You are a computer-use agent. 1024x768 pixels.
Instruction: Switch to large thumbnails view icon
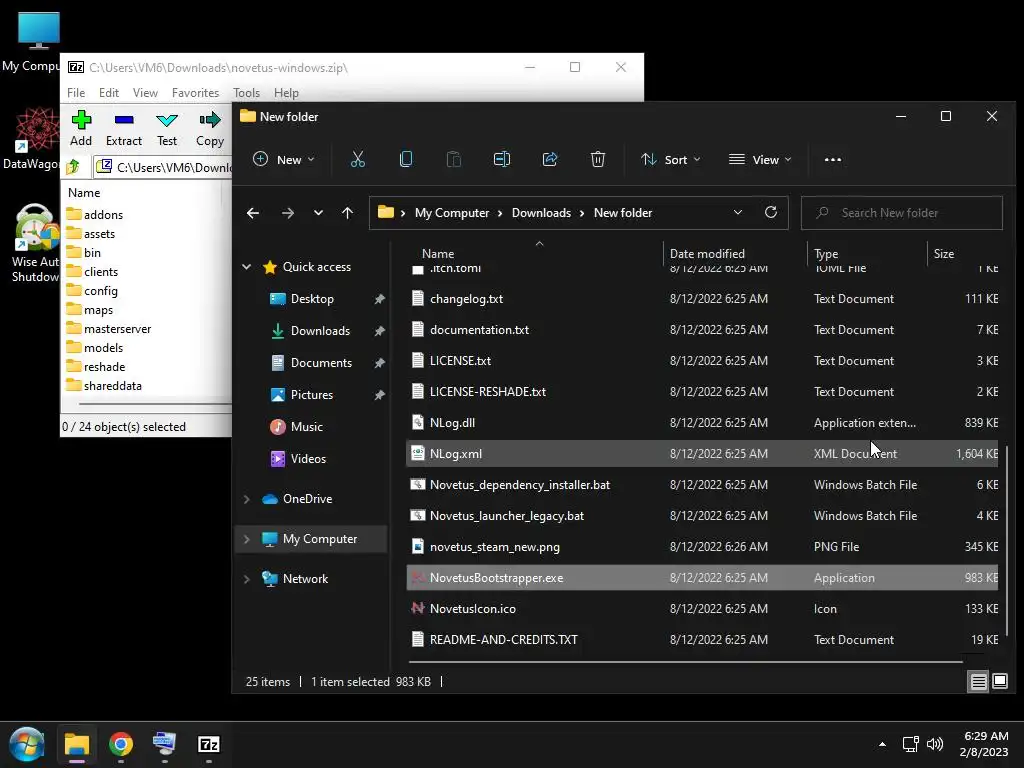(1000, 682)
